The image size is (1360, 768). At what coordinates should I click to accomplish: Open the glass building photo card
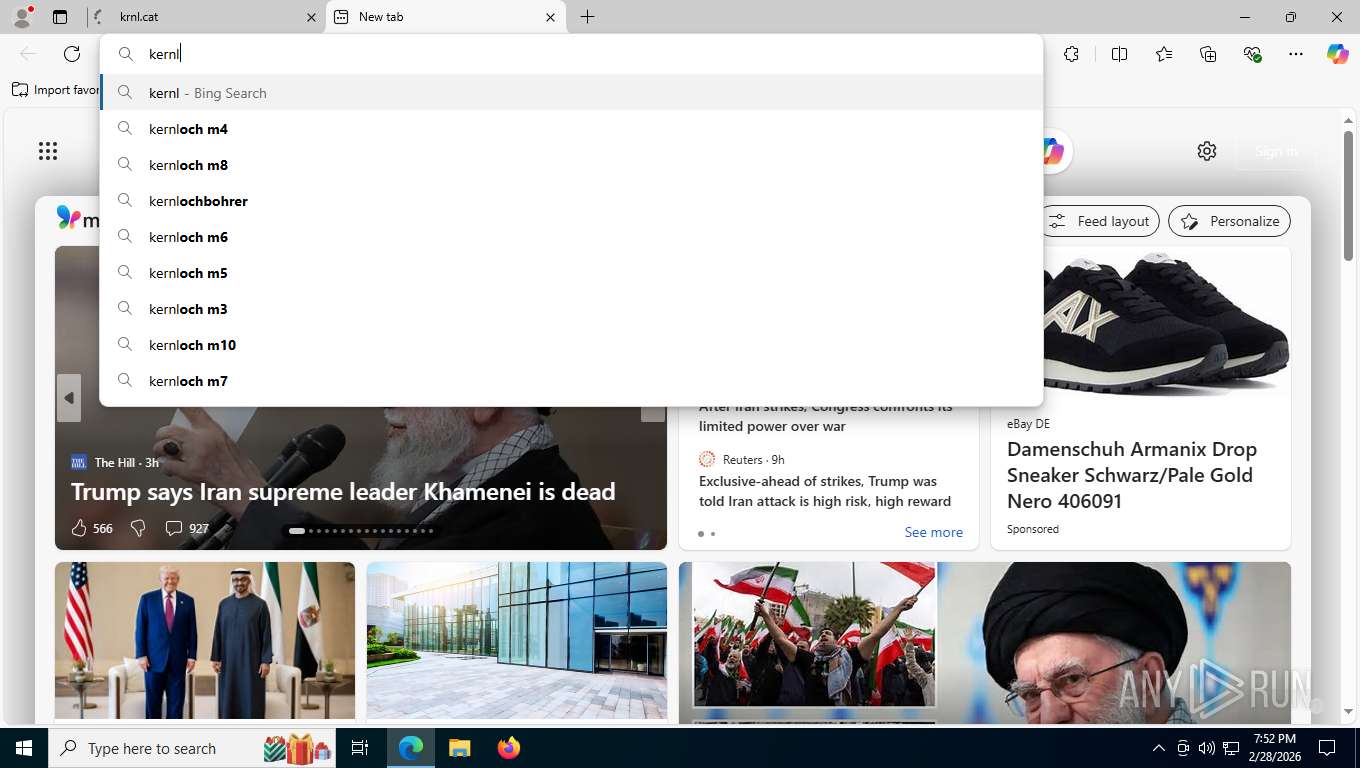click(x=517, y=640)
